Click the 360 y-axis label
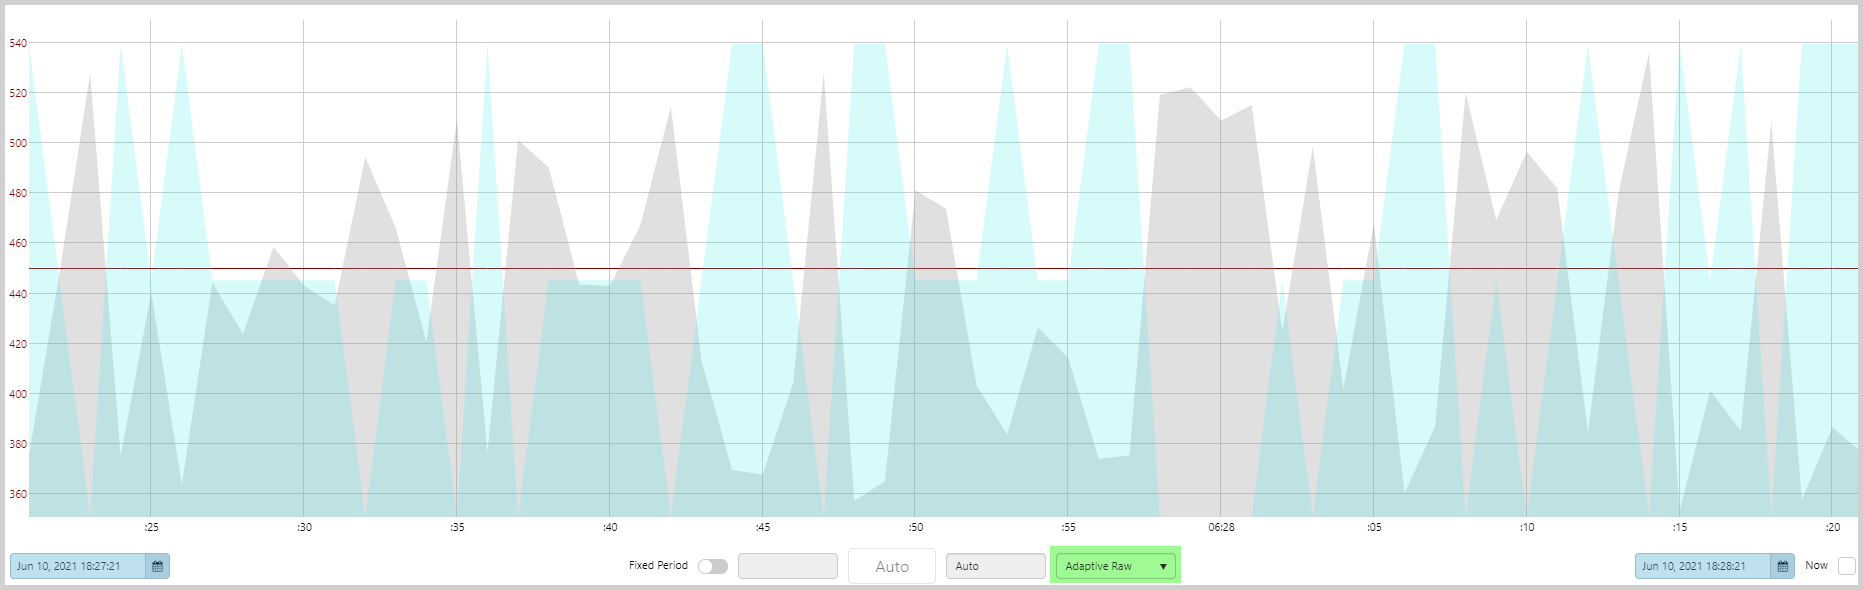1863x590 pixels. [18, 494]
